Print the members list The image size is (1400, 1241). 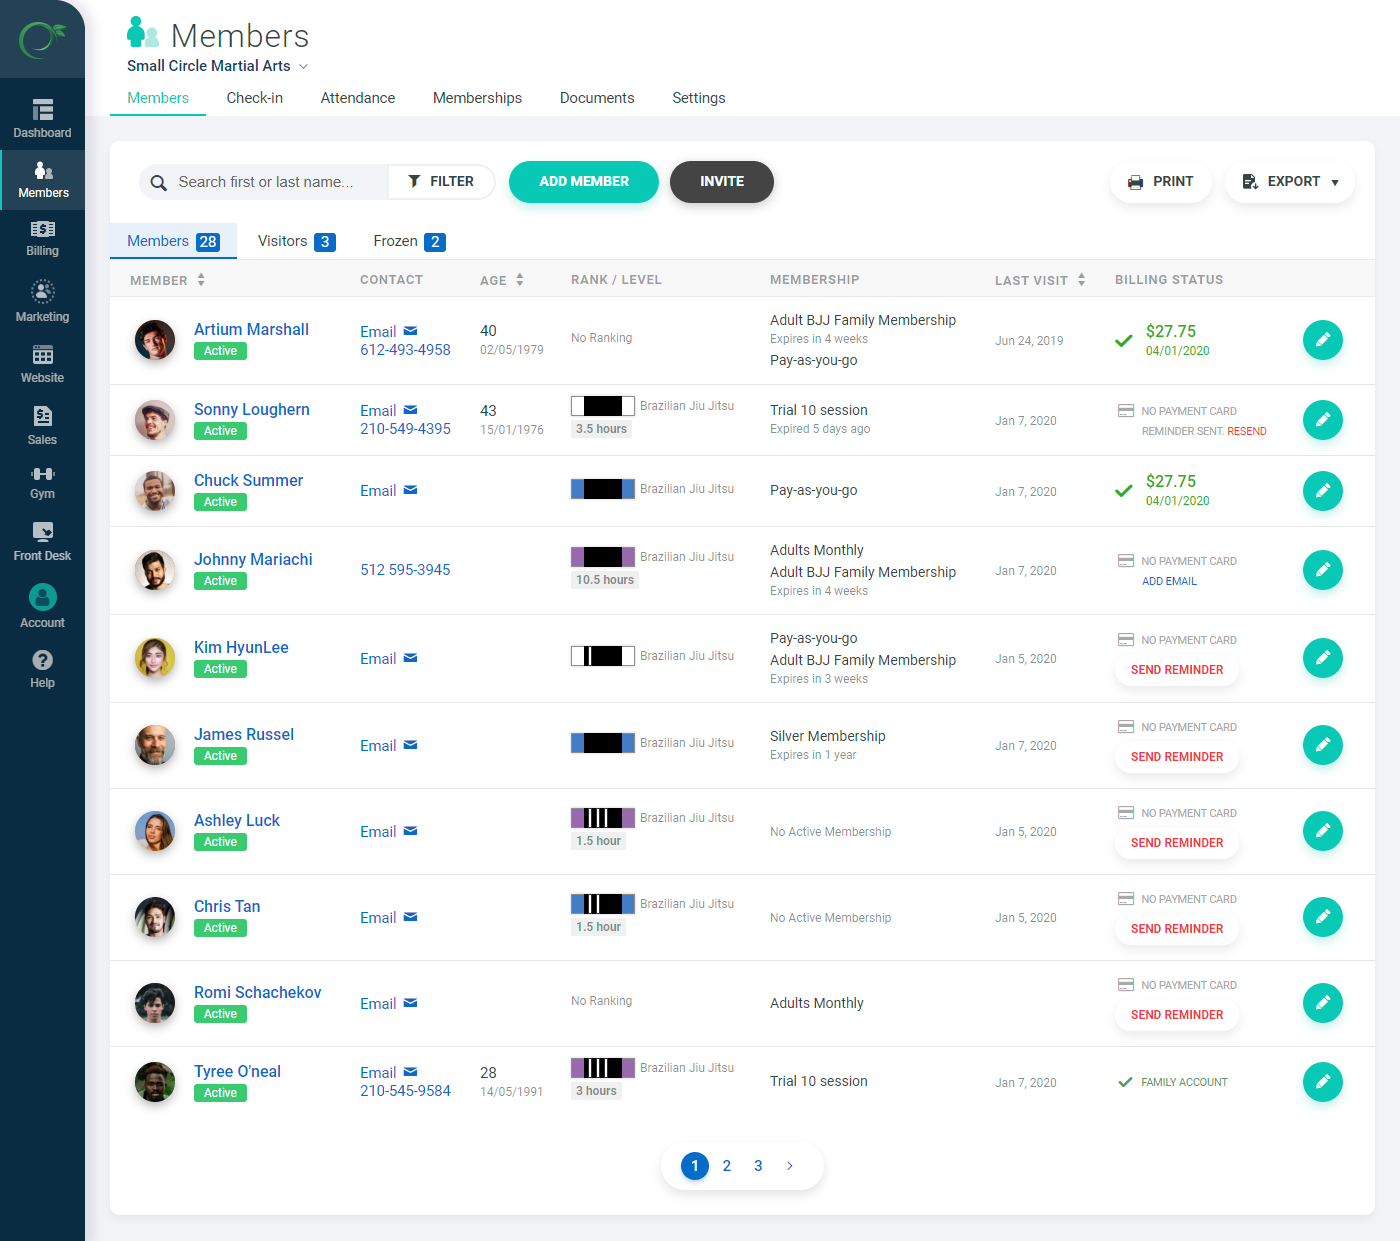[x=1160, y=182]
